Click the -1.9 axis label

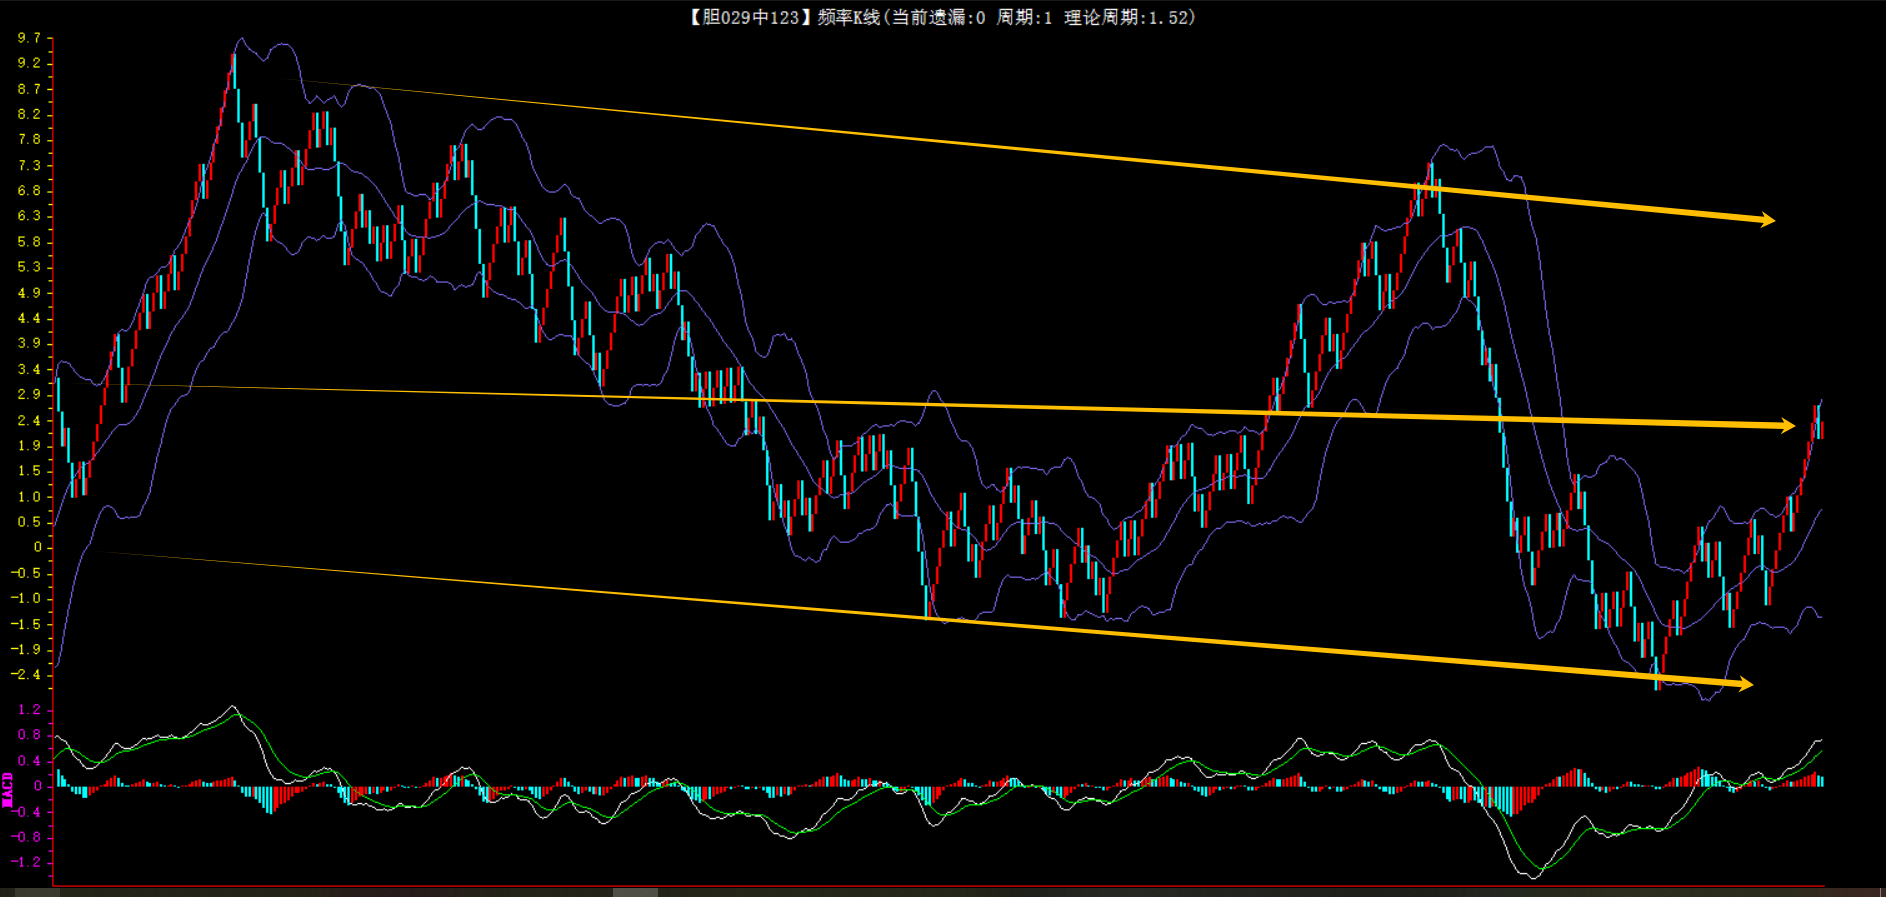tap(26, 649)
